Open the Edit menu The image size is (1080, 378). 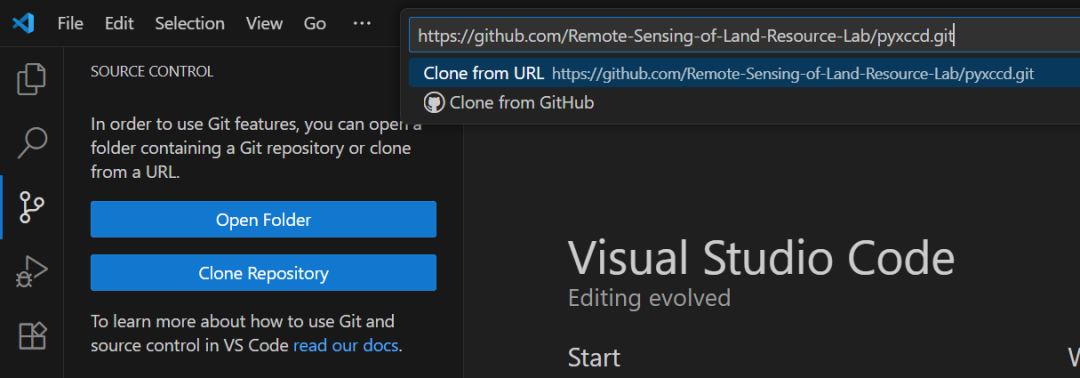point(119,23)
